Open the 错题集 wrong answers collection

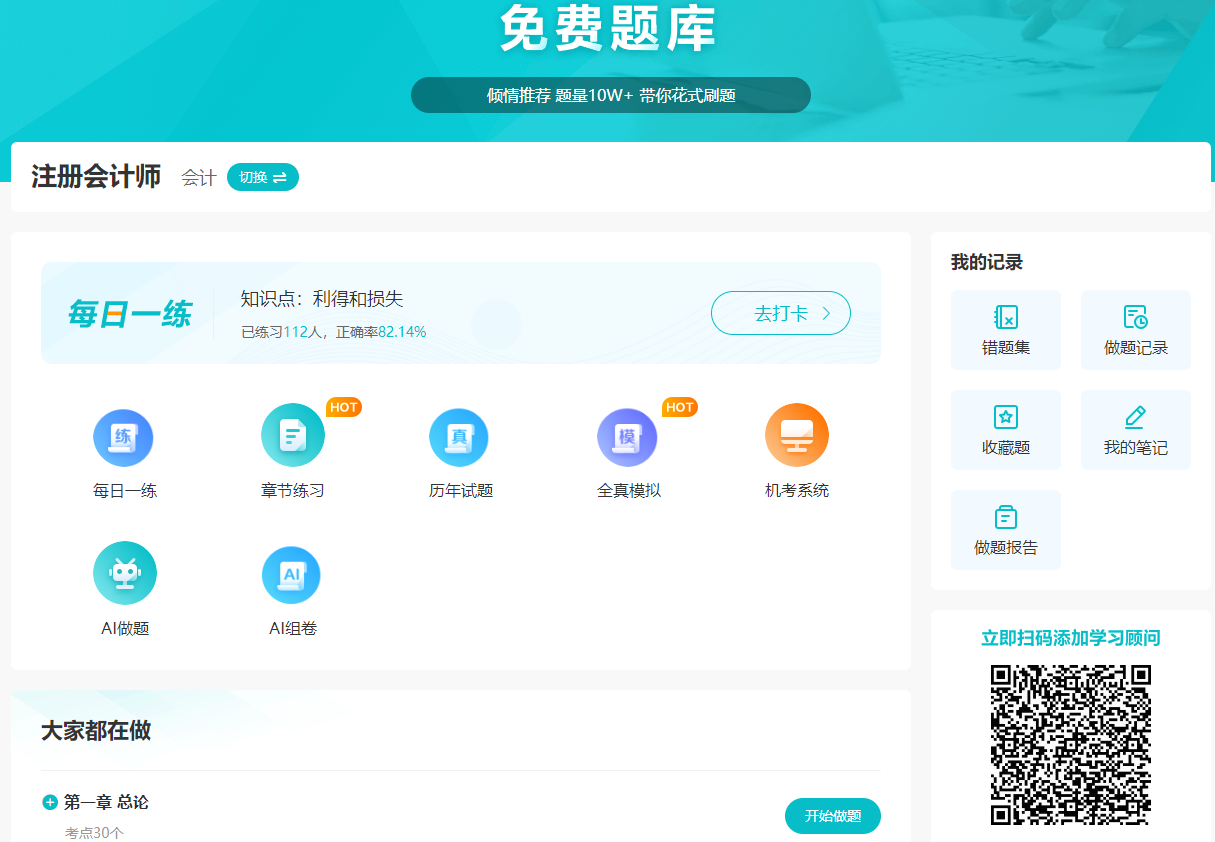(1005, 329)
